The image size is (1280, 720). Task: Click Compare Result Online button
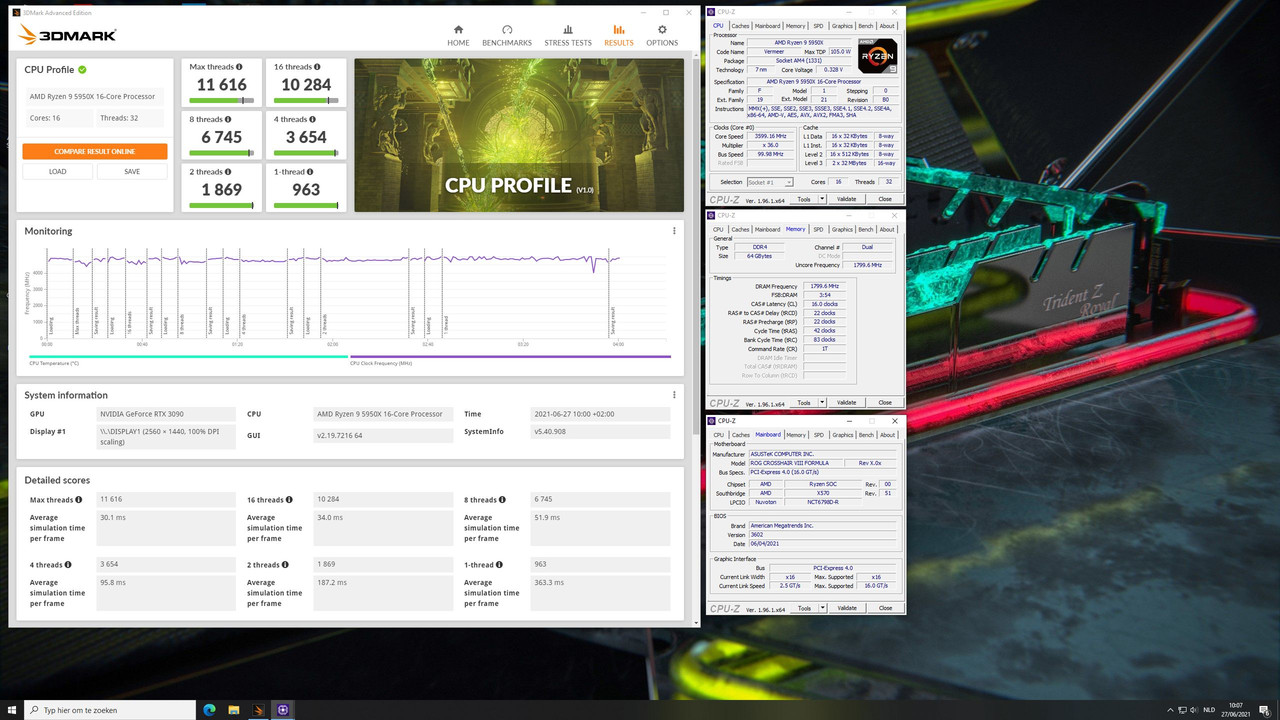[95, 151]
